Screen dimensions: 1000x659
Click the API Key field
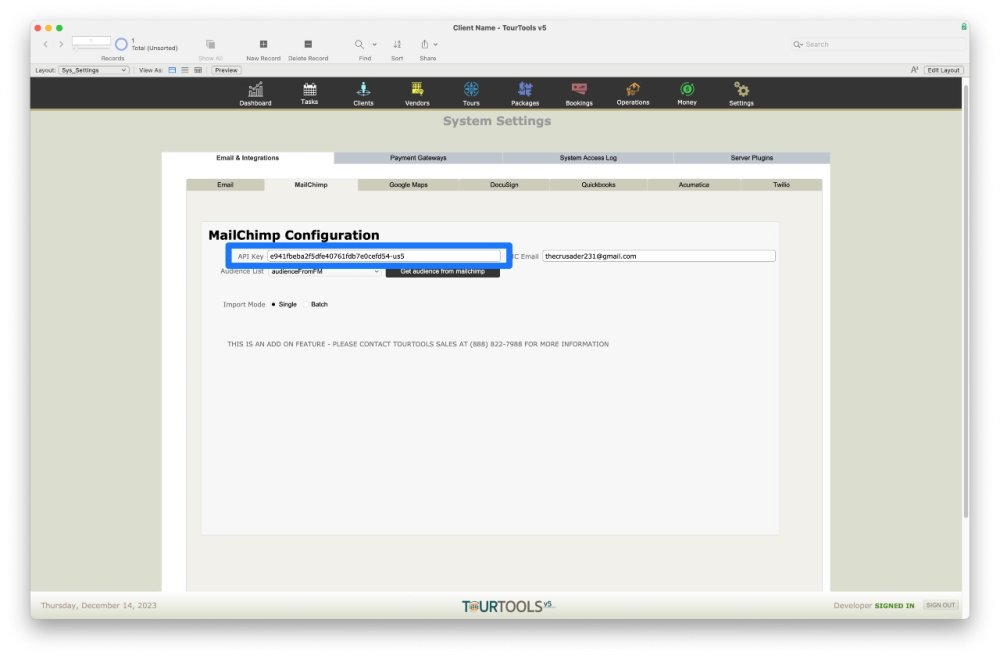[x=384, y=256]
